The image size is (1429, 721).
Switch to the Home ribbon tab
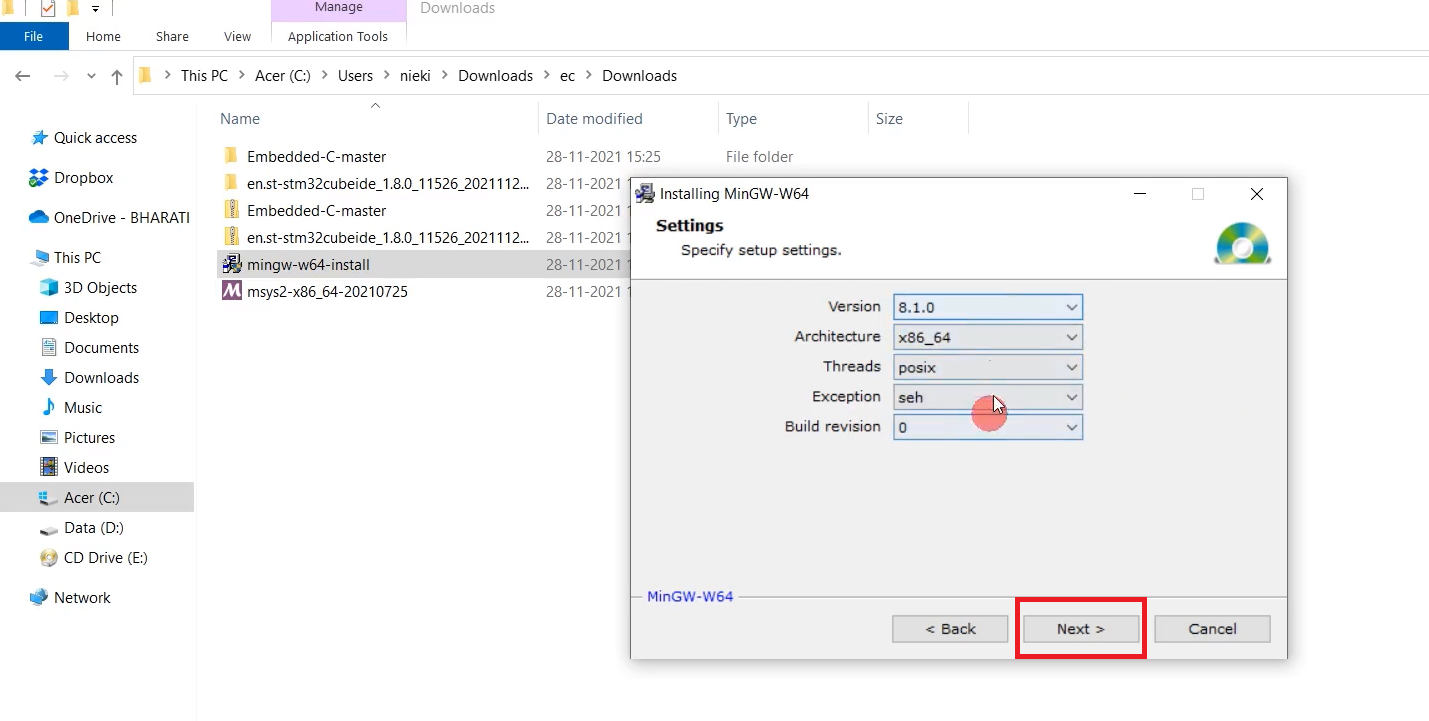point(103,36)
